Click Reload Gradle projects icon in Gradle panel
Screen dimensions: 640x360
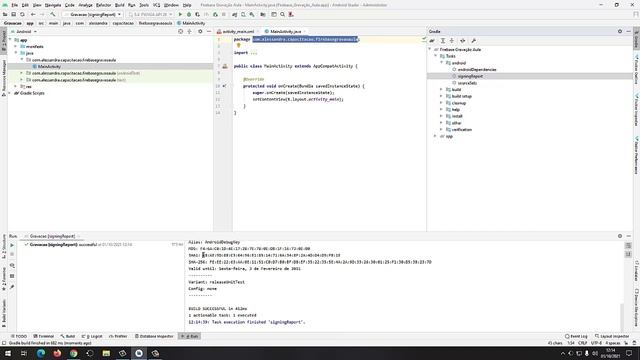[432, 41]
